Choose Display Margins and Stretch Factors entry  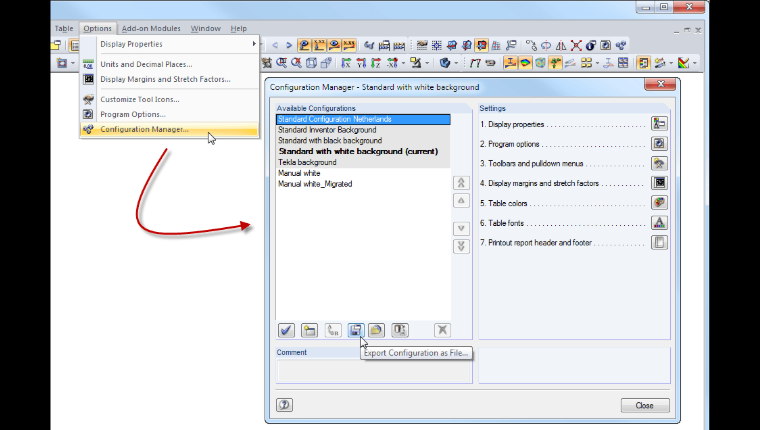169,79
